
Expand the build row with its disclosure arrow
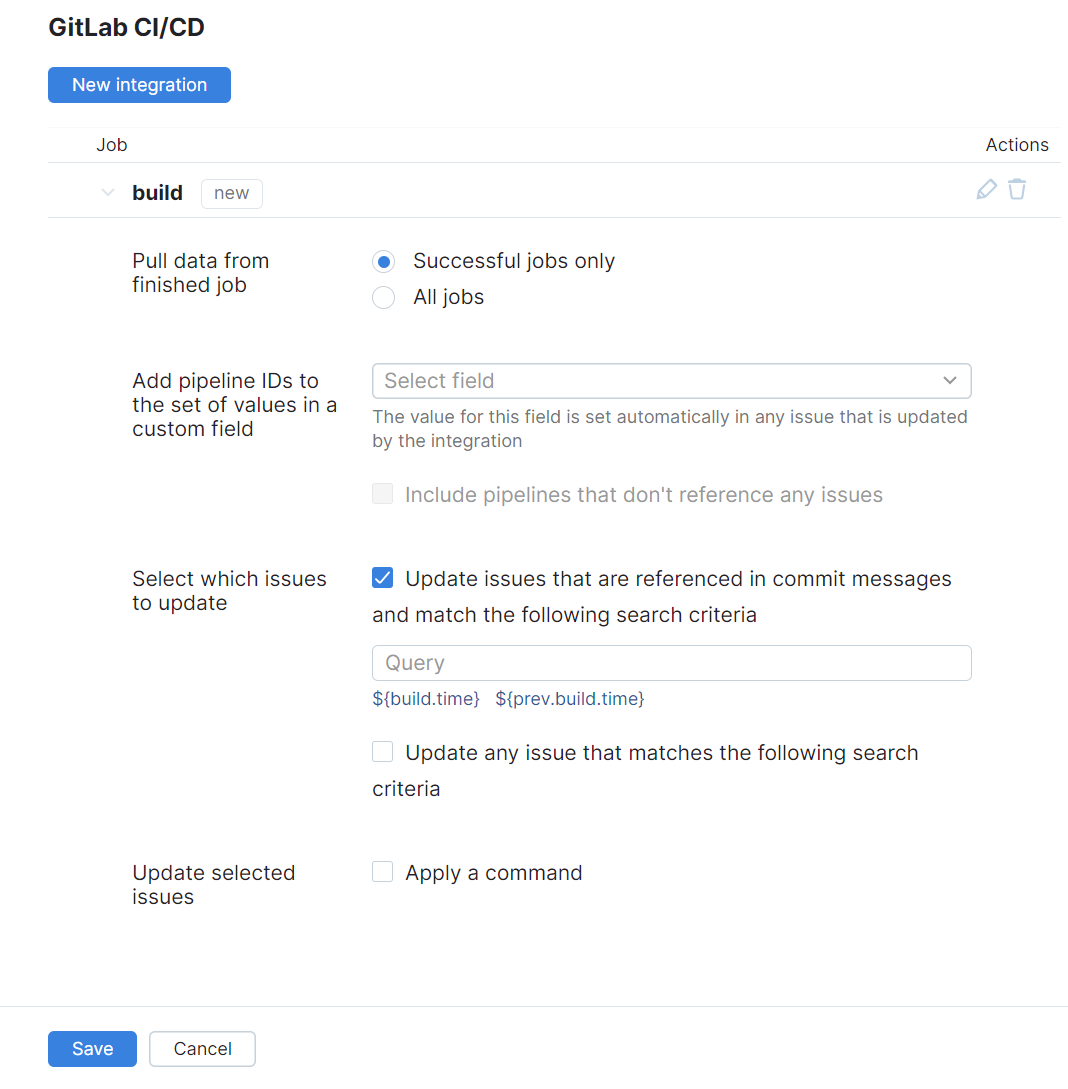[108, 192]
